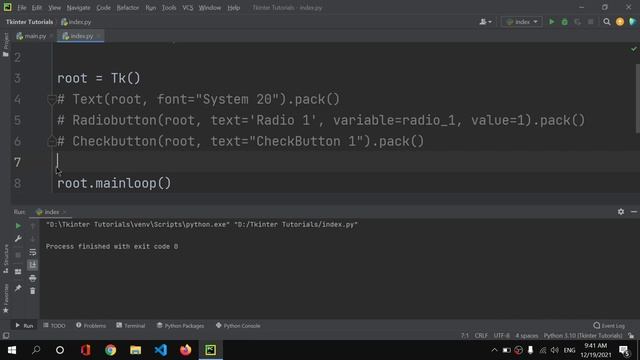Open the Structure tool window sidebar
Screen dimensions: 640x360
tap(5, 259)
